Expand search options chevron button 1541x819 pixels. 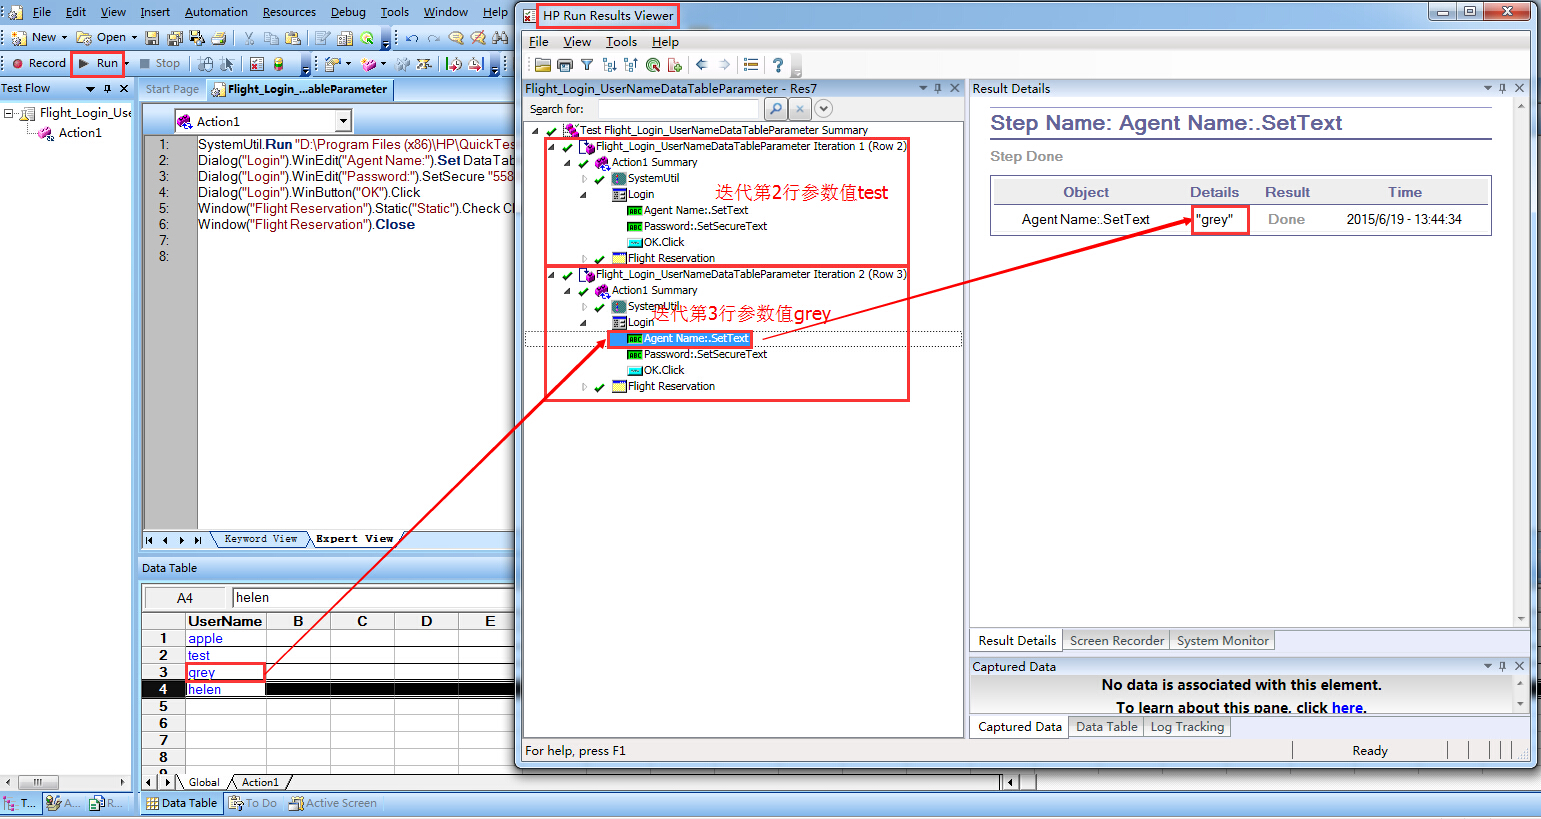[x=824, y=109]
